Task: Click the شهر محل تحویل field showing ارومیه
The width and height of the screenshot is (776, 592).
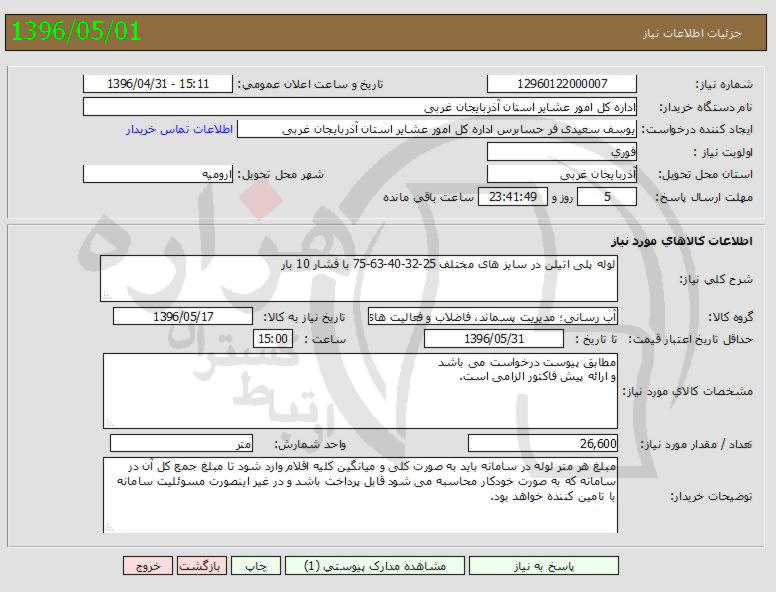Action: 157,174
